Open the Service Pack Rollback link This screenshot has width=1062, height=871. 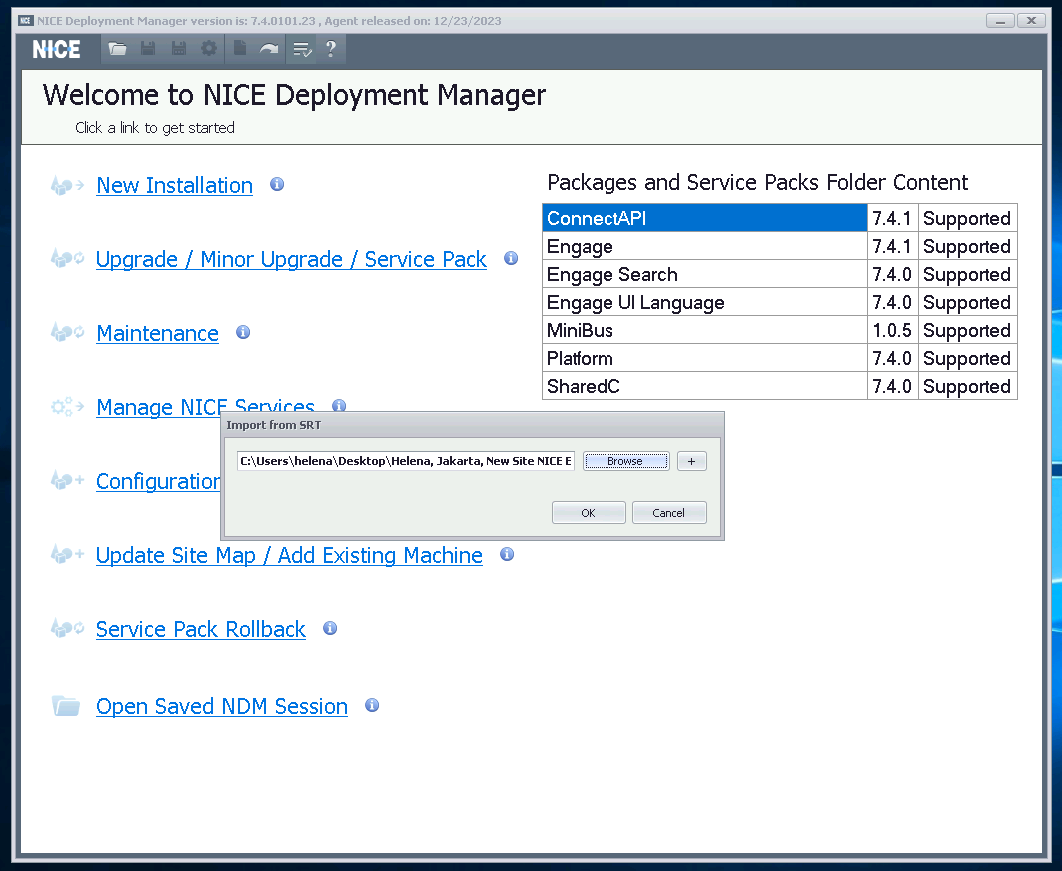[200, 629]
